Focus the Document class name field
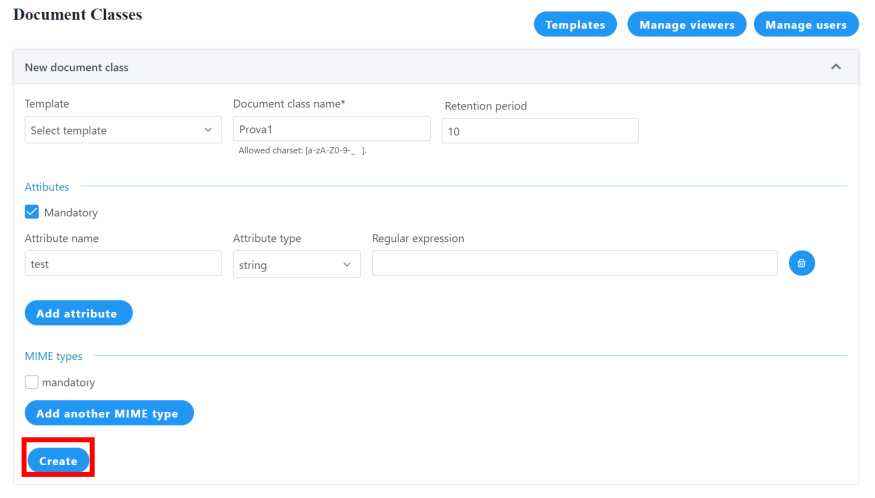Image resolution: width=875 pixels, height=498 pixels. tap(331, 129)
